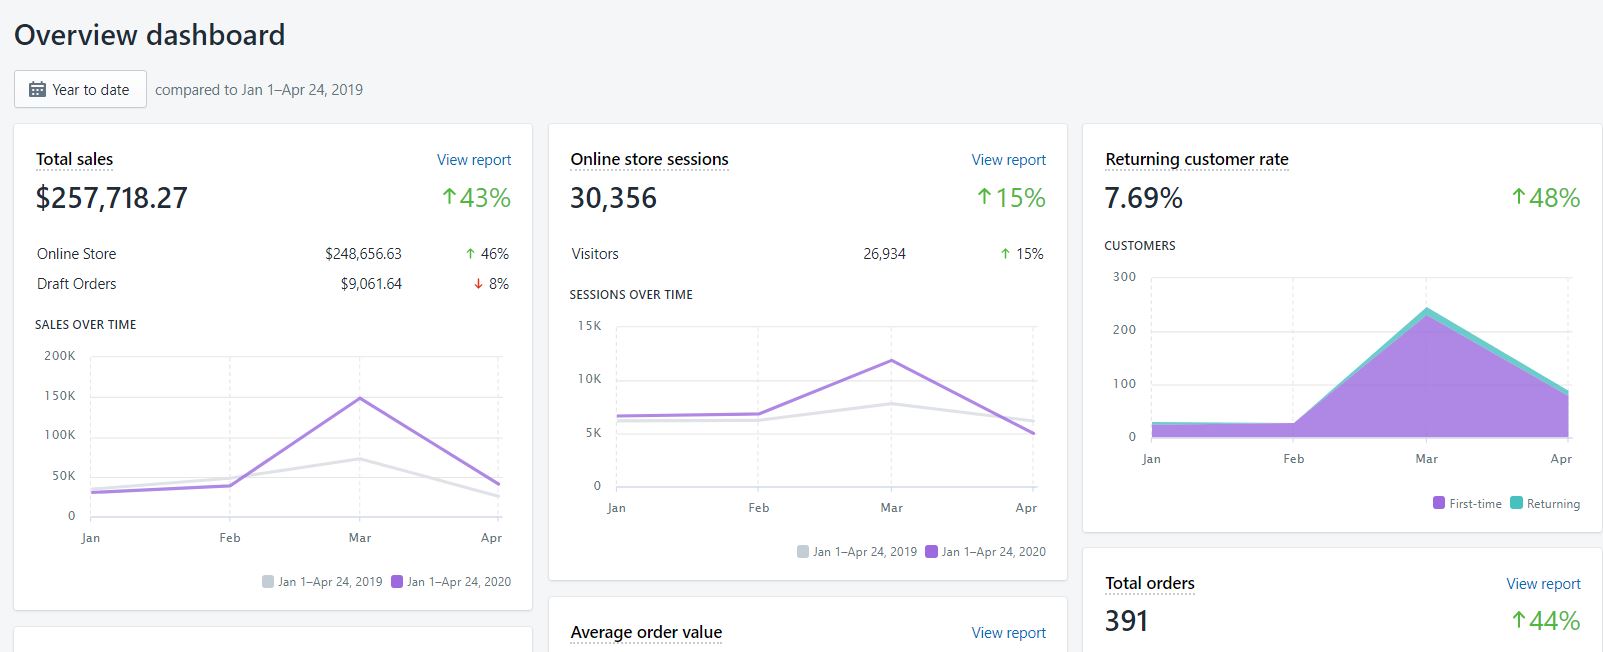Open the Year to date range picker
This screenshot has width=1603, height=652.
coord(80,89)
